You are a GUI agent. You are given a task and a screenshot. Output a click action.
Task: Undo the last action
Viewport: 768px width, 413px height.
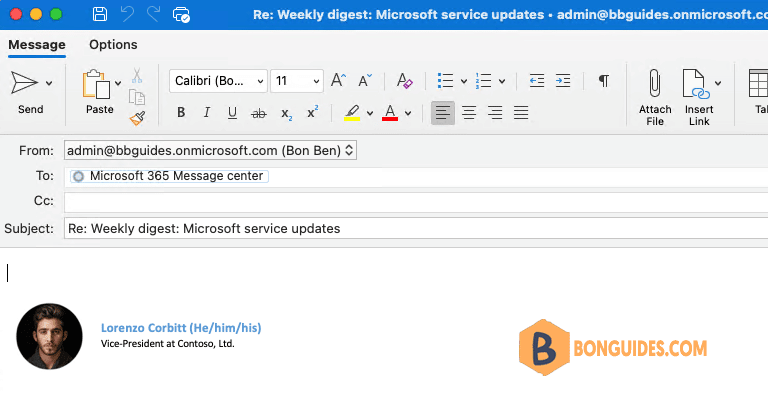click(127, 14)
